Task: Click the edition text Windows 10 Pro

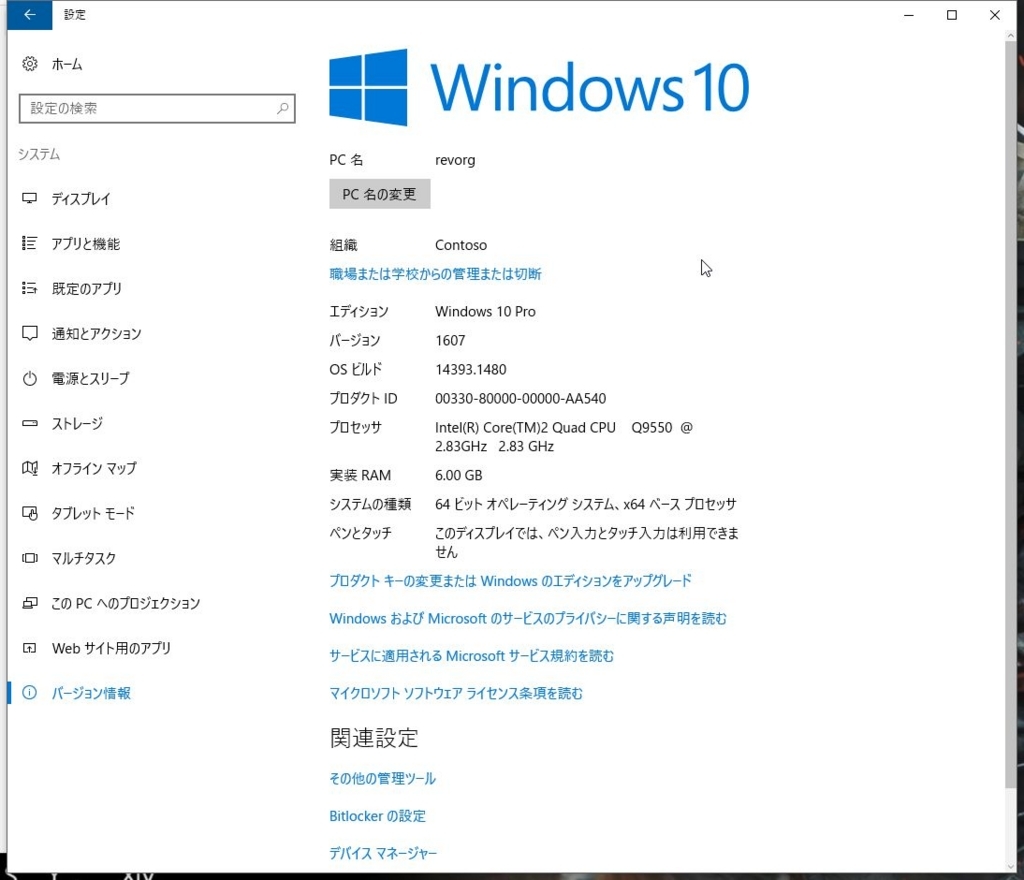Action: click(485, 311)
